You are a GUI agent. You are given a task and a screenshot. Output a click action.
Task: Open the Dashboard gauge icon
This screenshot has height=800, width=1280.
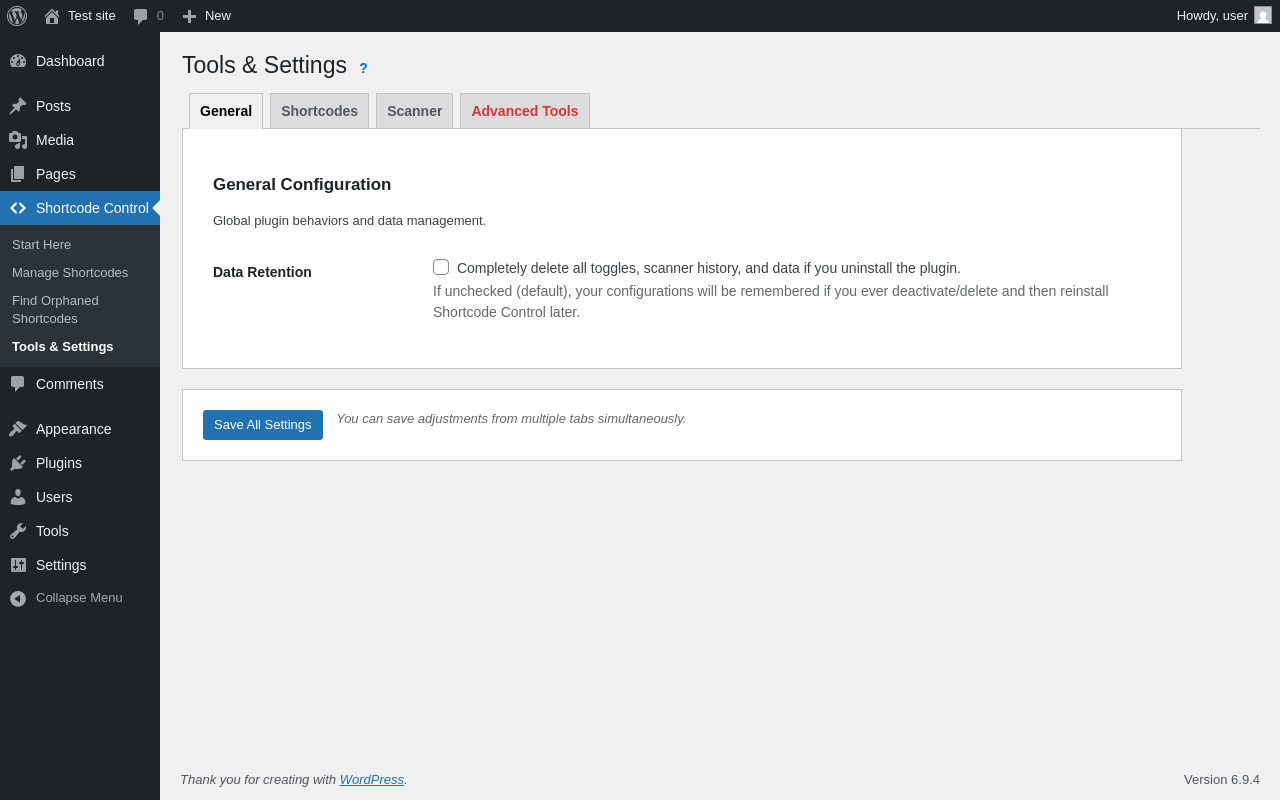pos(18,61)
